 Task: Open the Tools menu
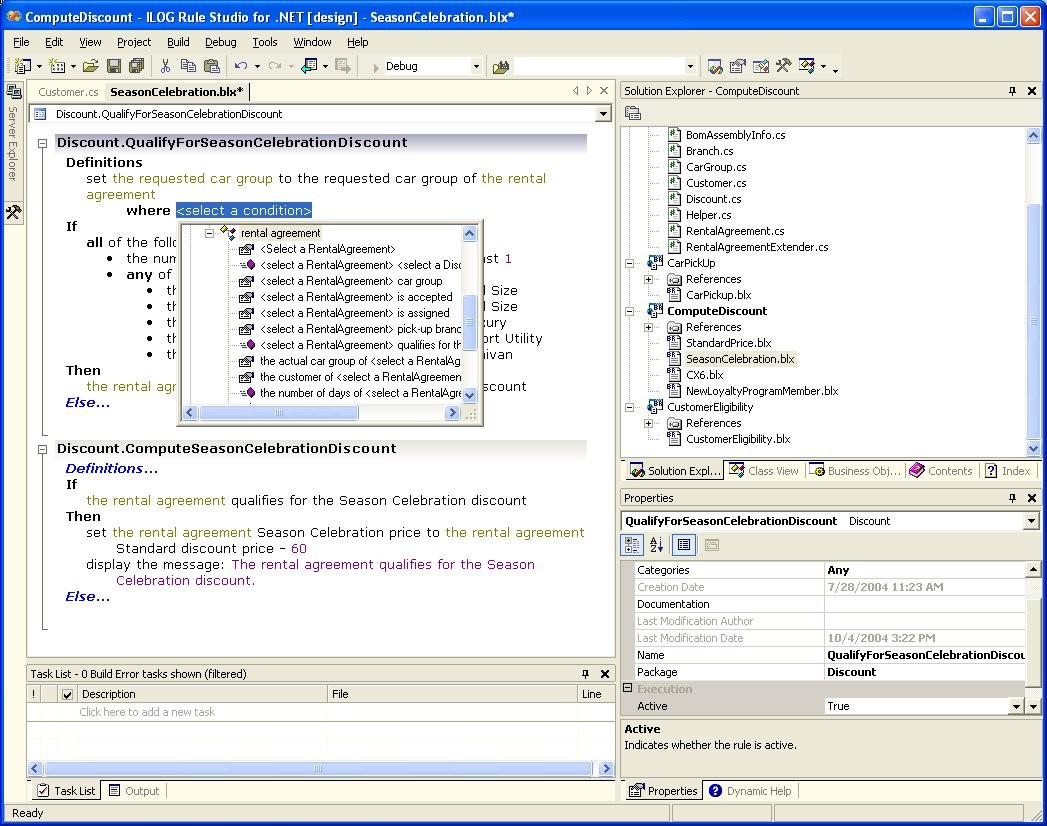coord(264,42)
